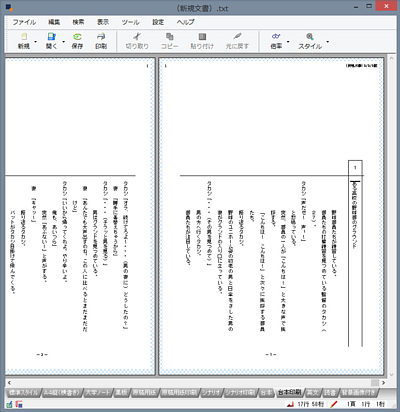The height and width of the screenshot is (412, 400).
Task: Open the ファイル menu
Action: (x=24, y=22)
